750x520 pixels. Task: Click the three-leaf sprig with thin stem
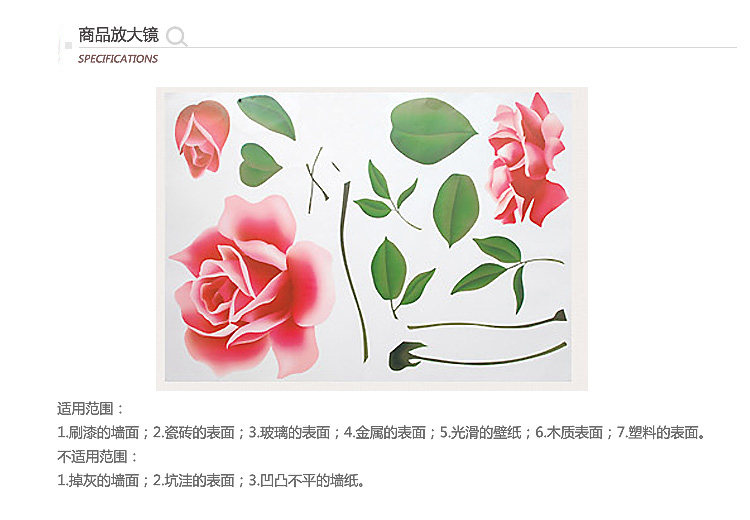point(386,195)
